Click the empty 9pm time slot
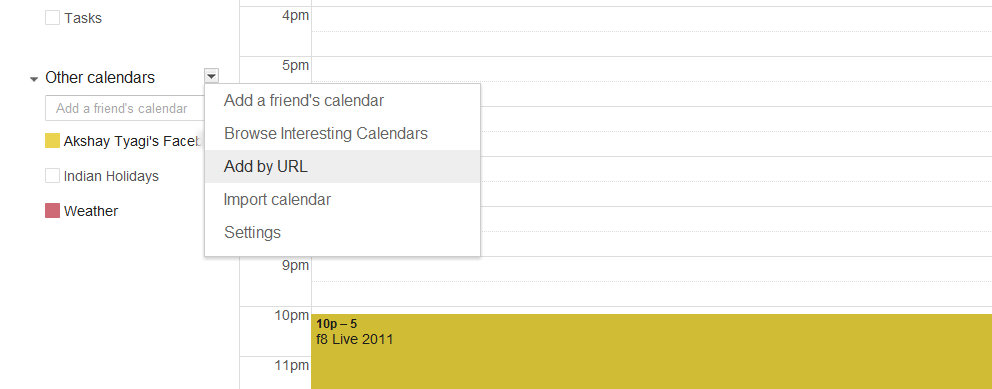992x389 pixels. [652, 281]
